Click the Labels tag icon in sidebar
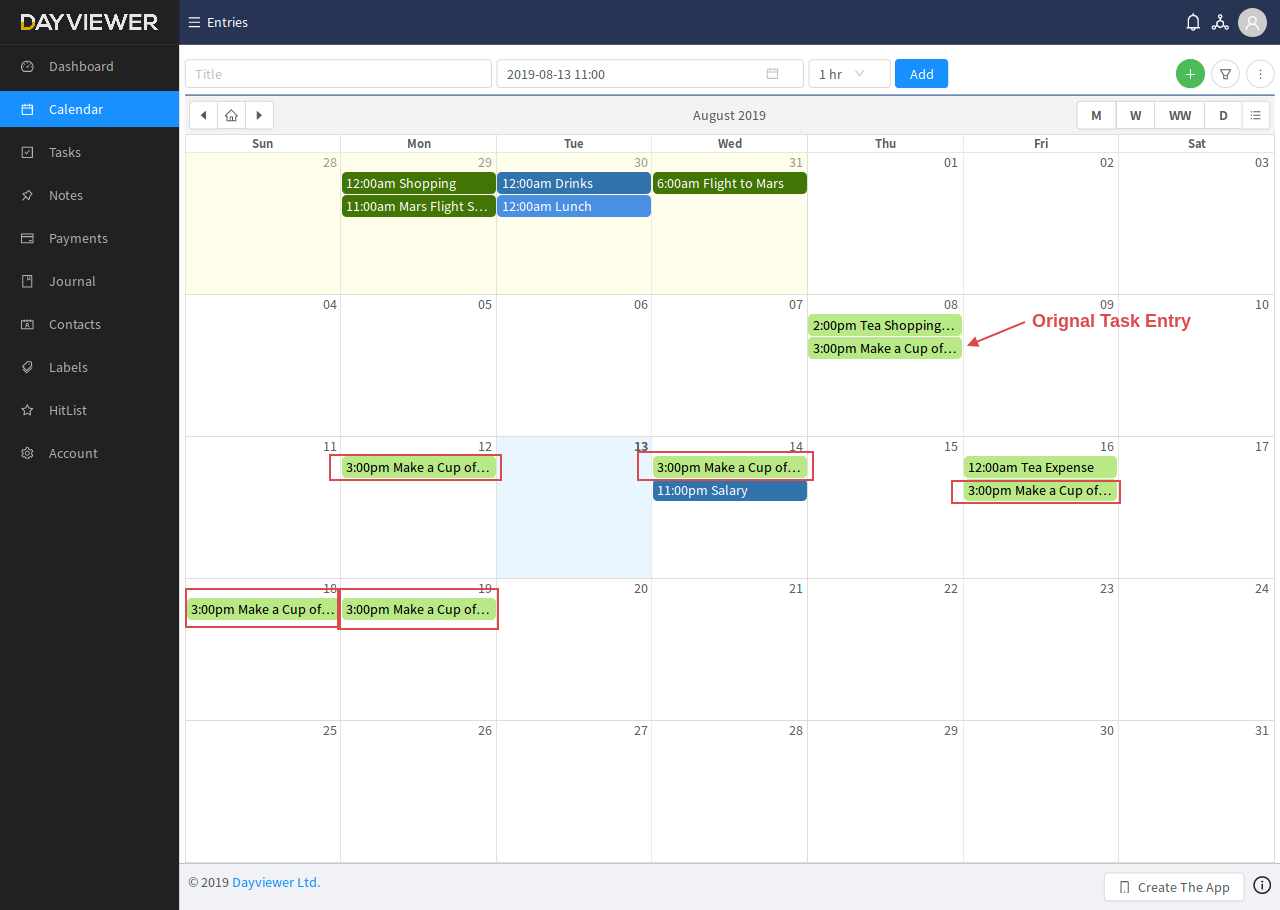The height and width of the screenshot is (910, 1280). tap(28, 367)
